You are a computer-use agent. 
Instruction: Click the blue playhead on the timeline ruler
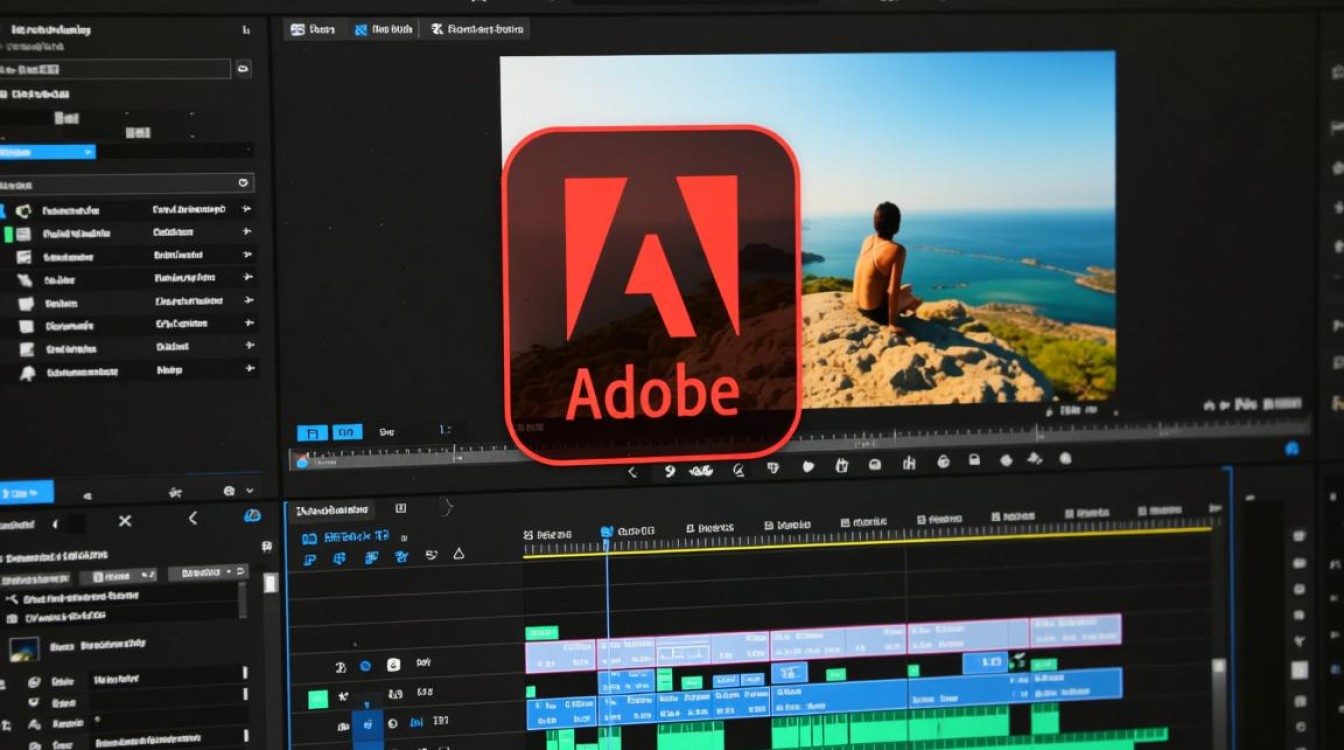[606, 532]
